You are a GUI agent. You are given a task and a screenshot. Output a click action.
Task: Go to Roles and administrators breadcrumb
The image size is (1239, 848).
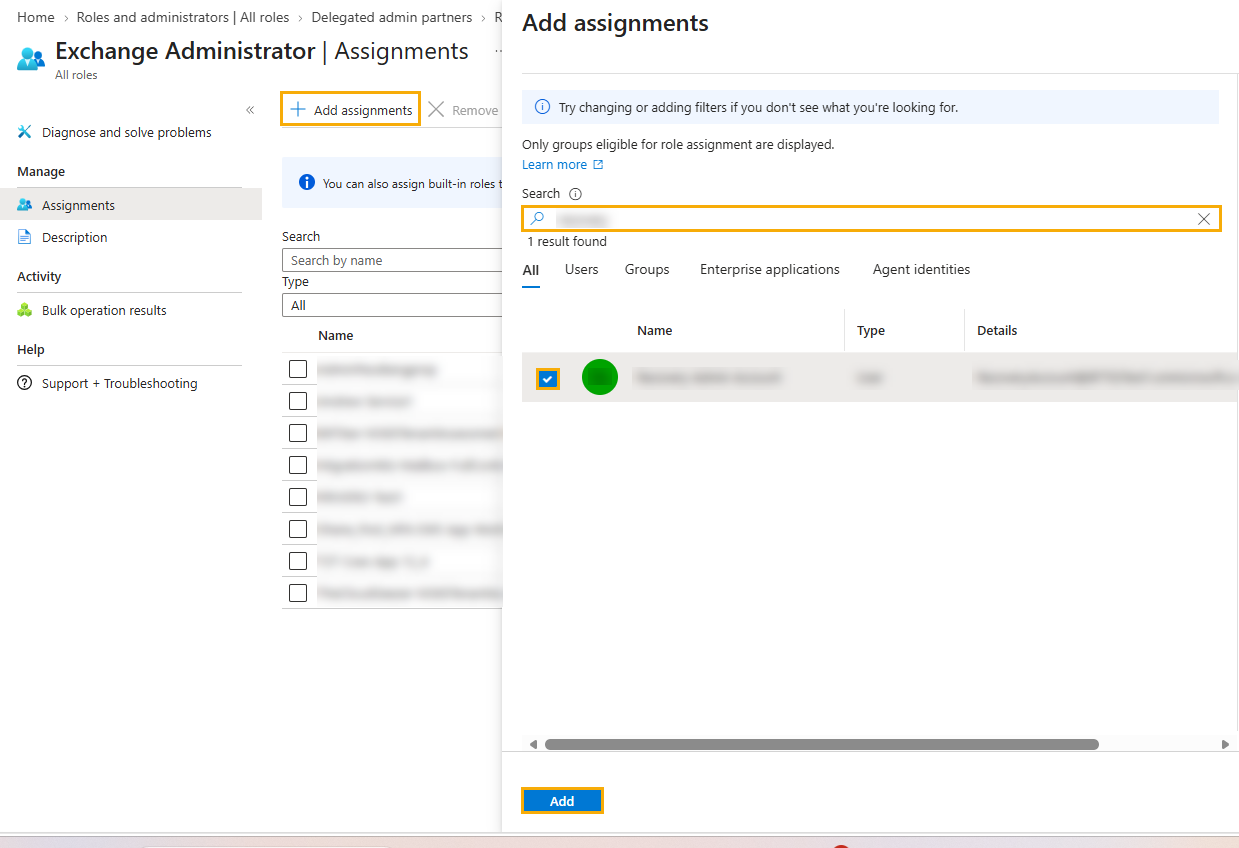click(183, 17)
